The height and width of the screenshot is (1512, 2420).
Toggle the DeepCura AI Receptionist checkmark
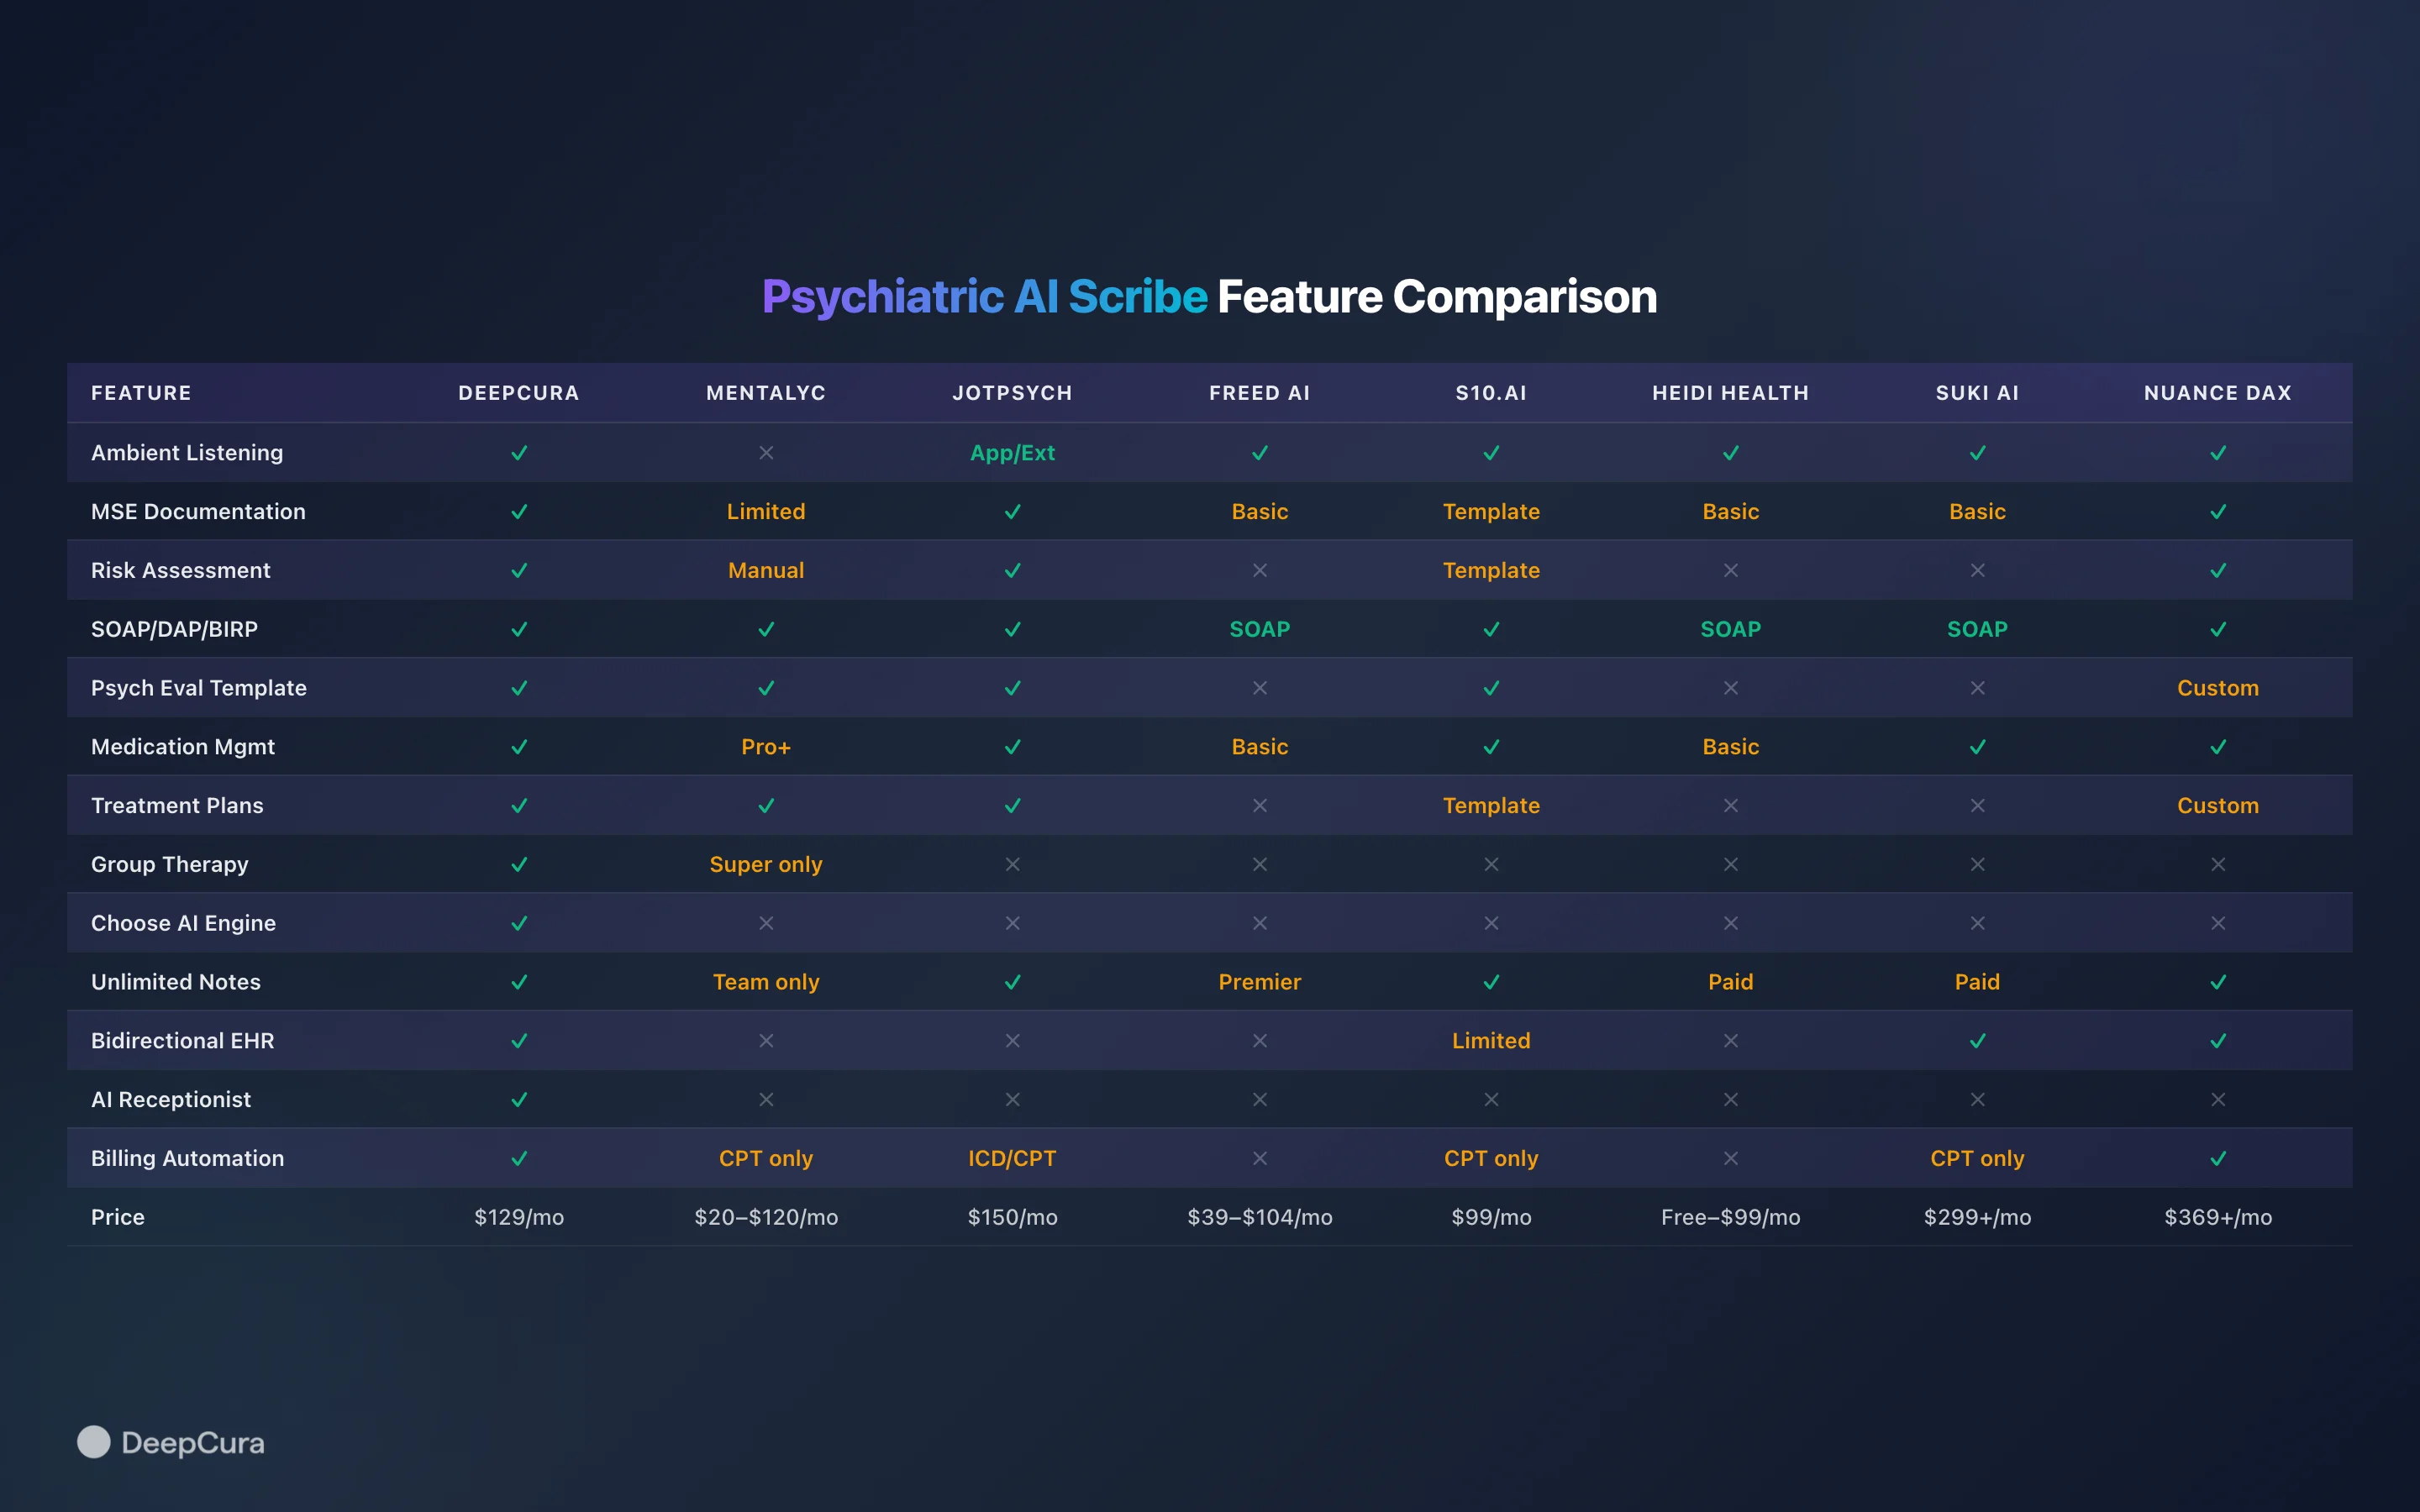point(519,1099)
